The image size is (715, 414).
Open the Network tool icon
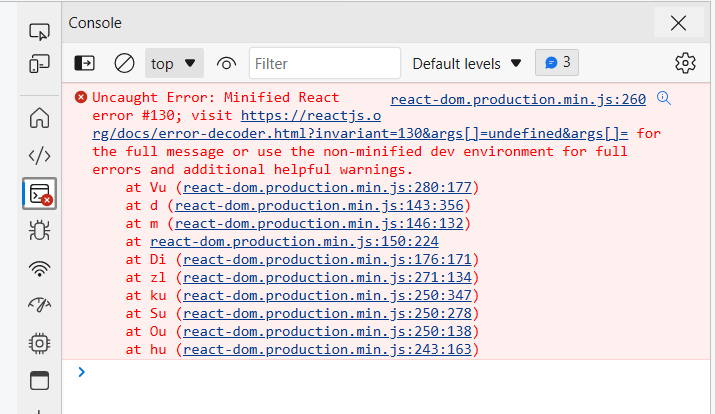[x=40, y=268]
